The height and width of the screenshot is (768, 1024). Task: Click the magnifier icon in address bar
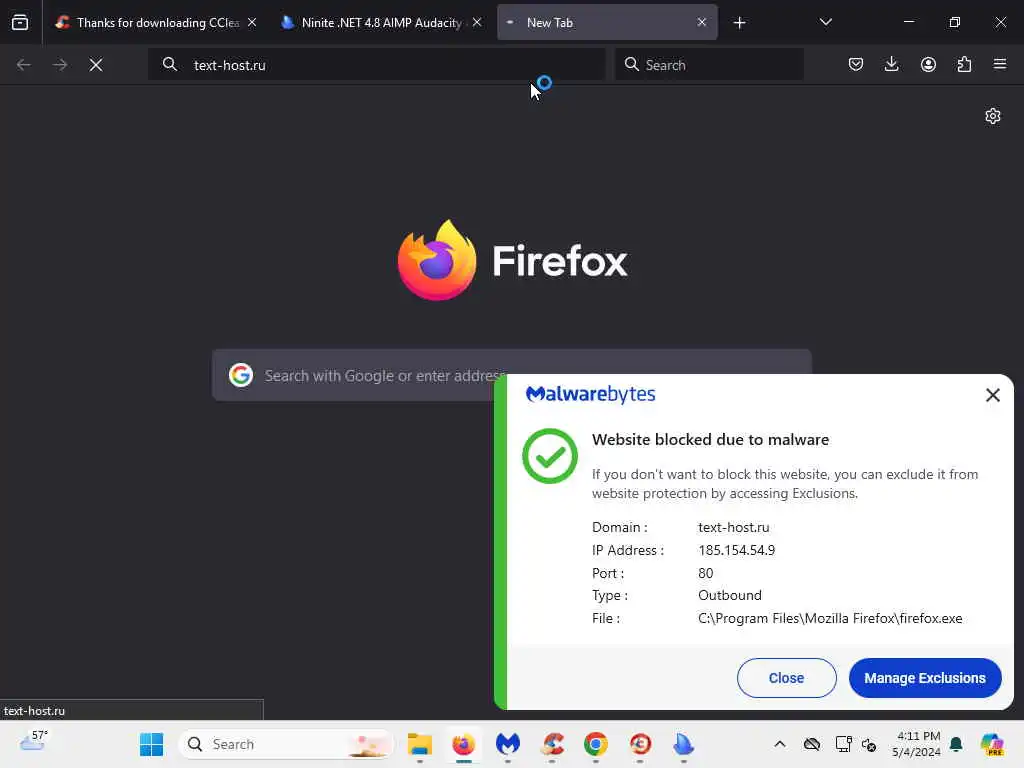pos(170,65)
